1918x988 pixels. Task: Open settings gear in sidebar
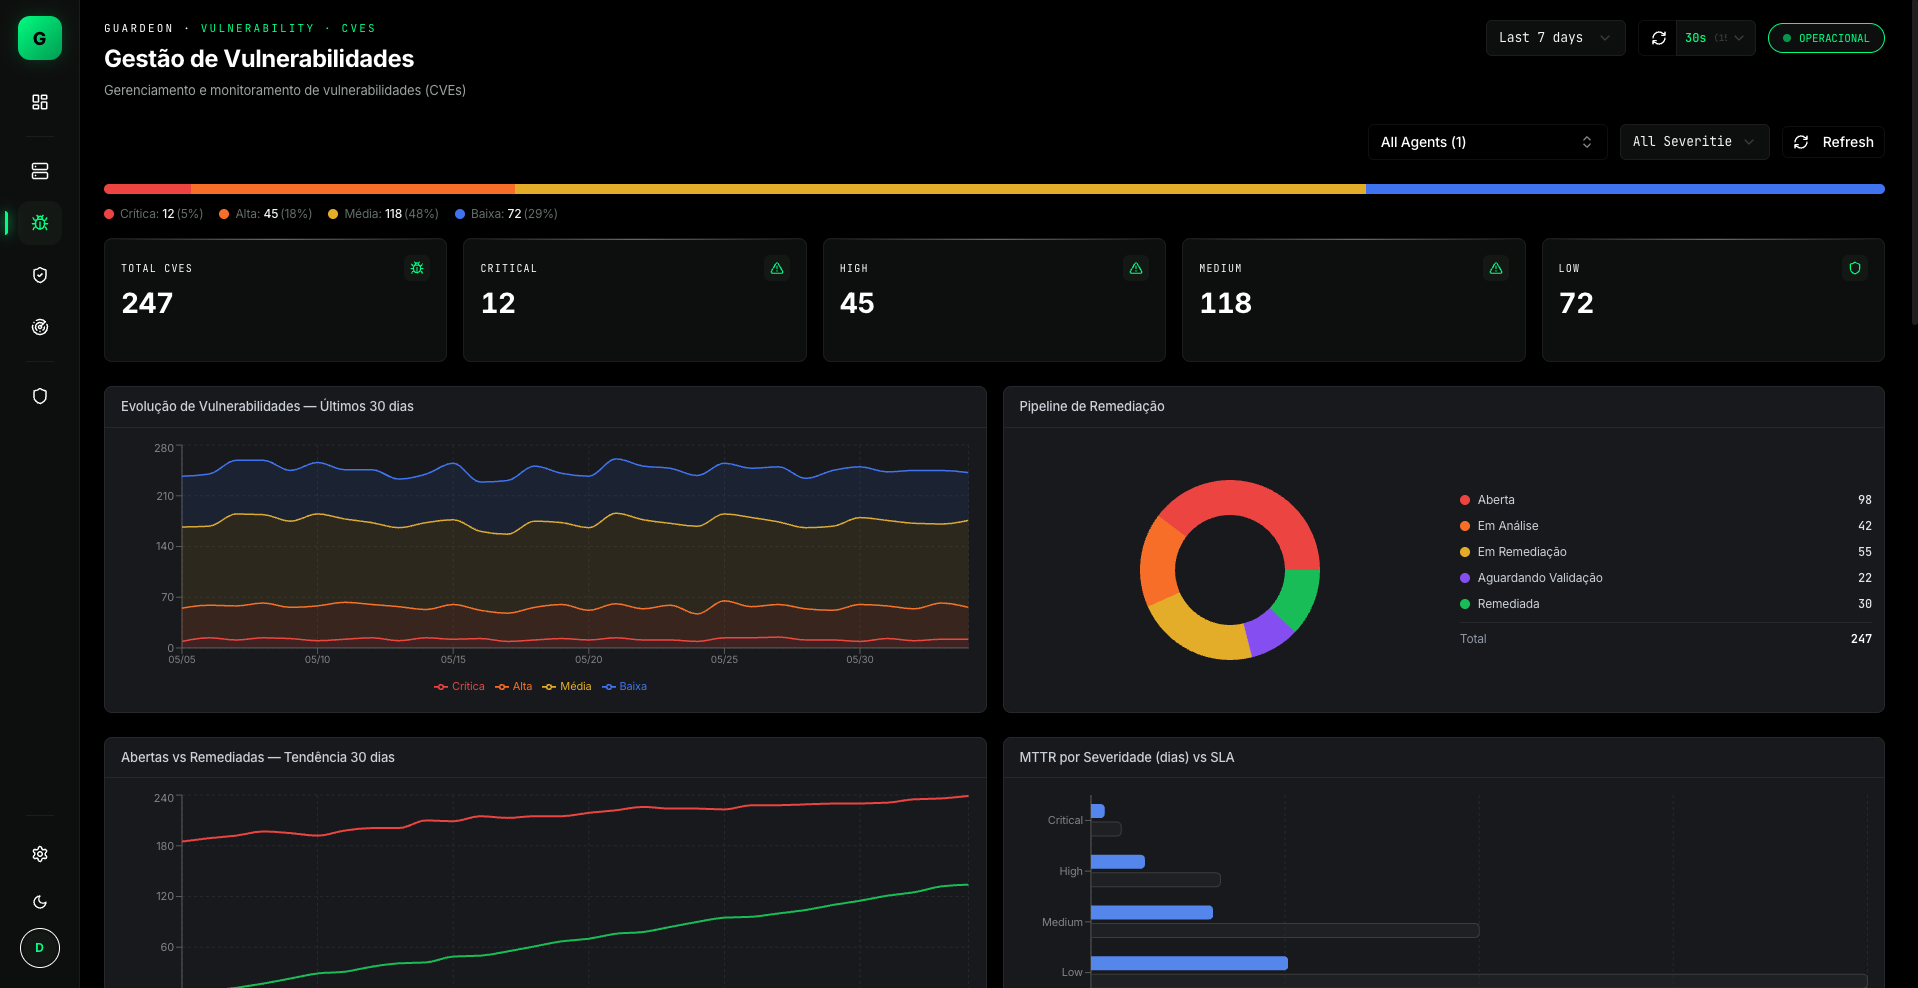[x=40, y=854]
